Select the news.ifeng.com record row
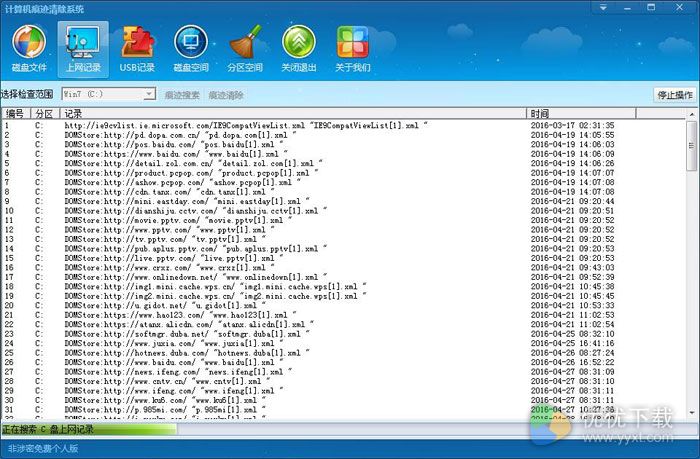The height and width of the screenshot is (459, 700). [343, 371]
